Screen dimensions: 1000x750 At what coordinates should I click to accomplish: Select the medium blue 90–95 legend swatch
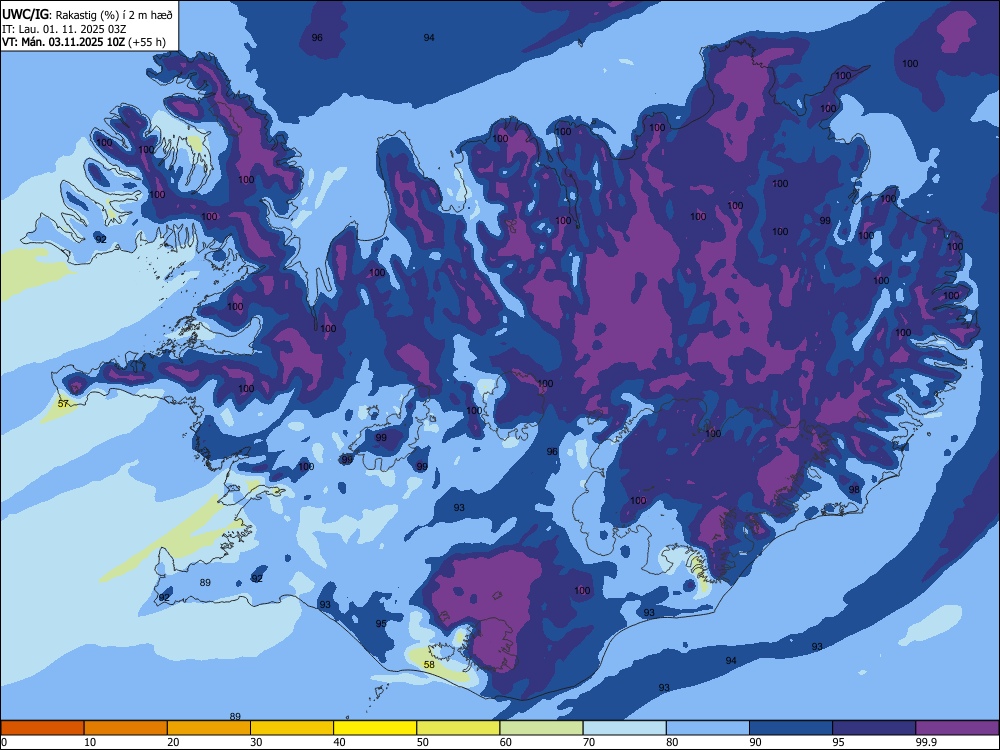(791, 728)
